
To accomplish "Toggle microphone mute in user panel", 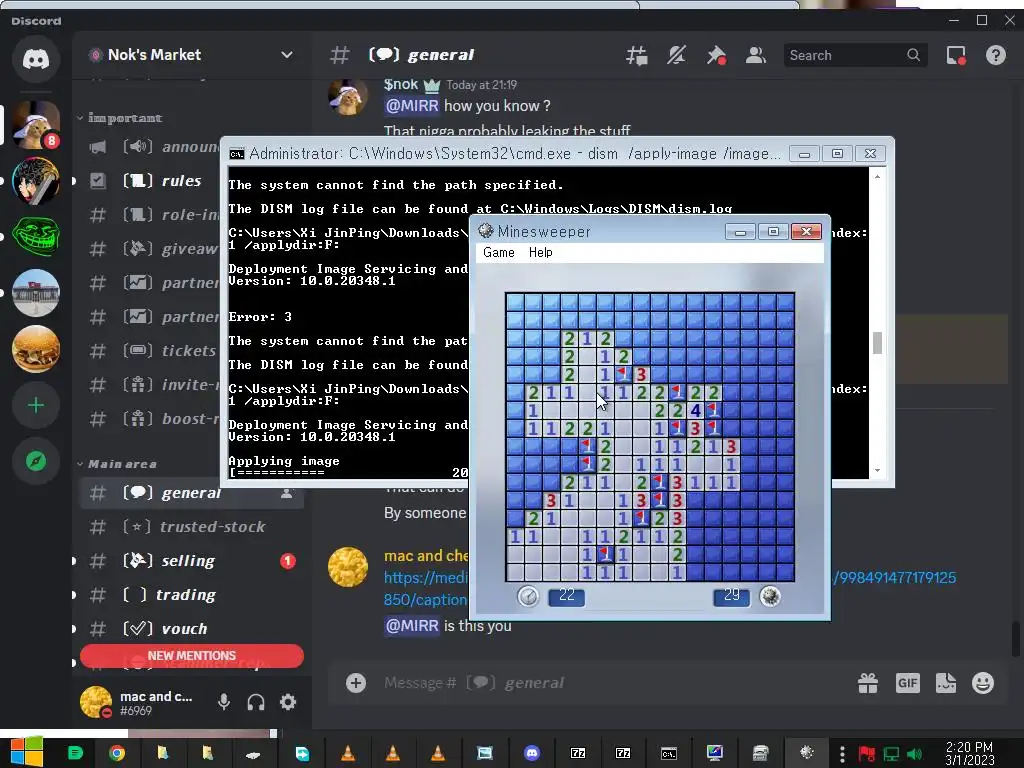I will (224, 702).
